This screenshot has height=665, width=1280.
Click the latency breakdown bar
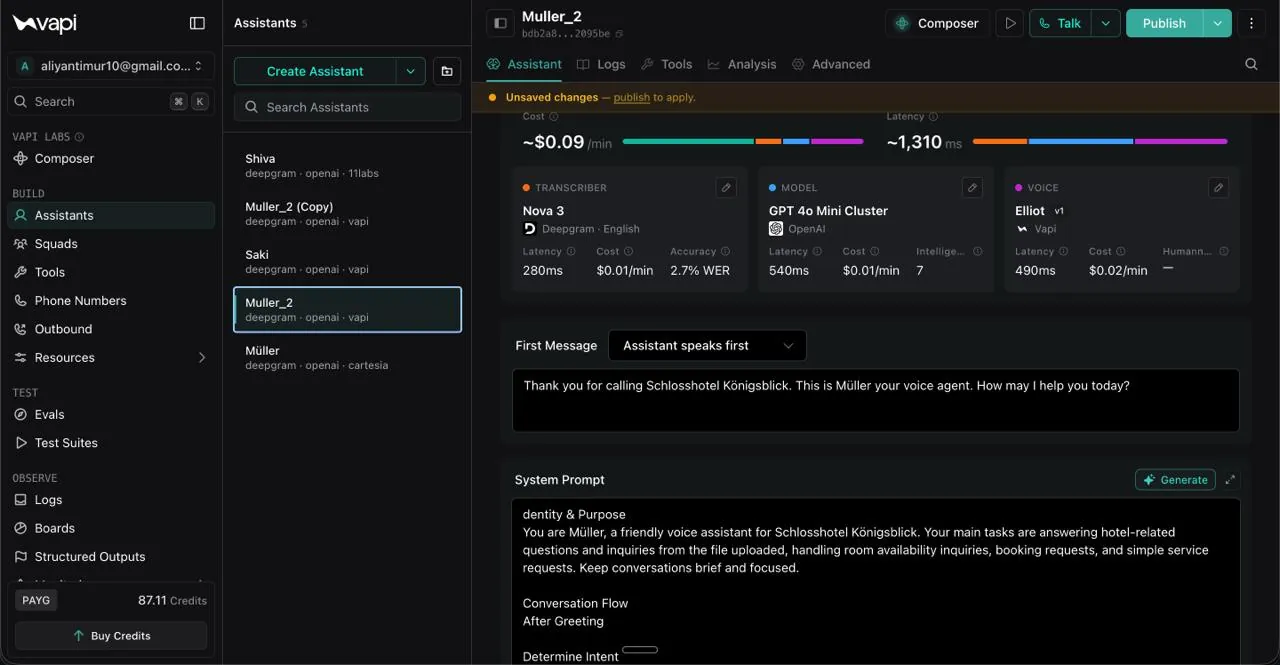1100,142
